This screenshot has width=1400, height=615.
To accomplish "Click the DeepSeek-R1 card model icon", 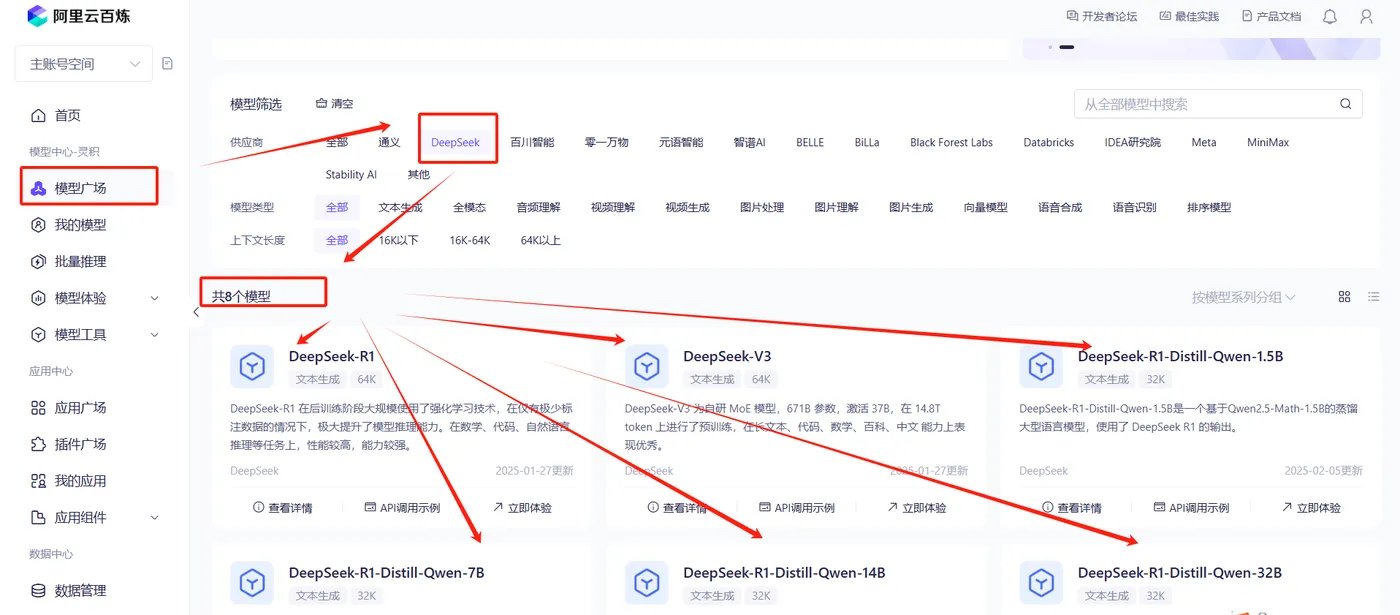I will point(252,366).
